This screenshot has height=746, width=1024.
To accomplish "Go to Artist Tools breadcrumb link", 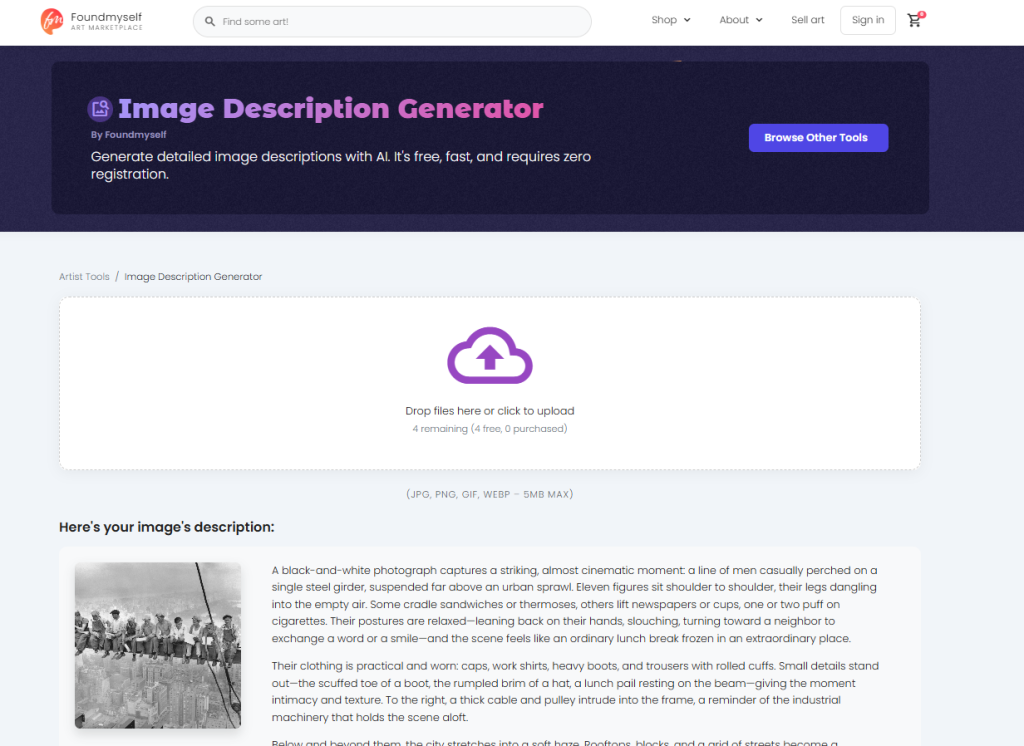I will tap(84, 277).
